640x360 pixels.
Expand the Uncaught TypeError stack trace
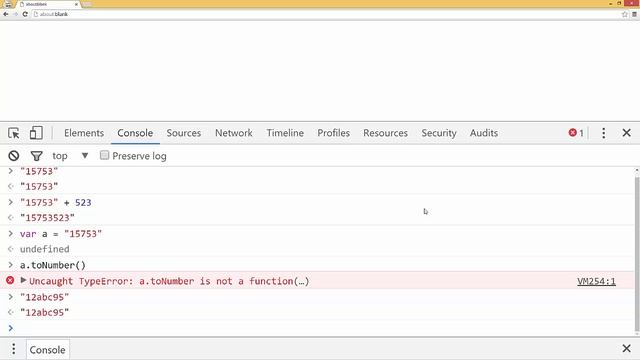click(x=23, y=280)
